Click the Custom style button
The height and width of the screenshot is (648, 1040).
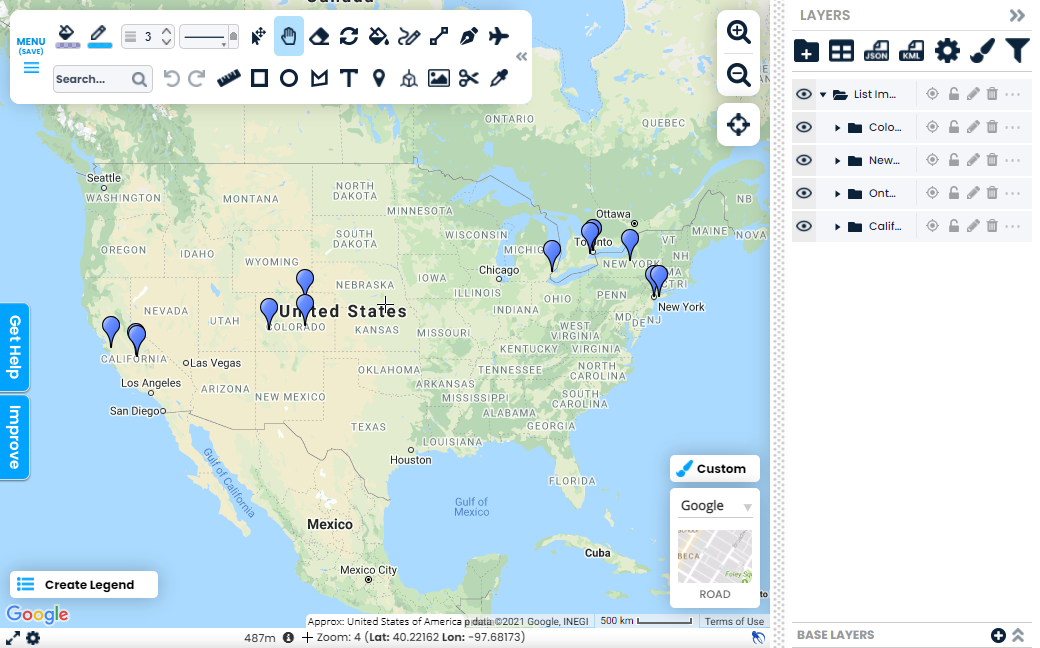[x=714, y=468]
